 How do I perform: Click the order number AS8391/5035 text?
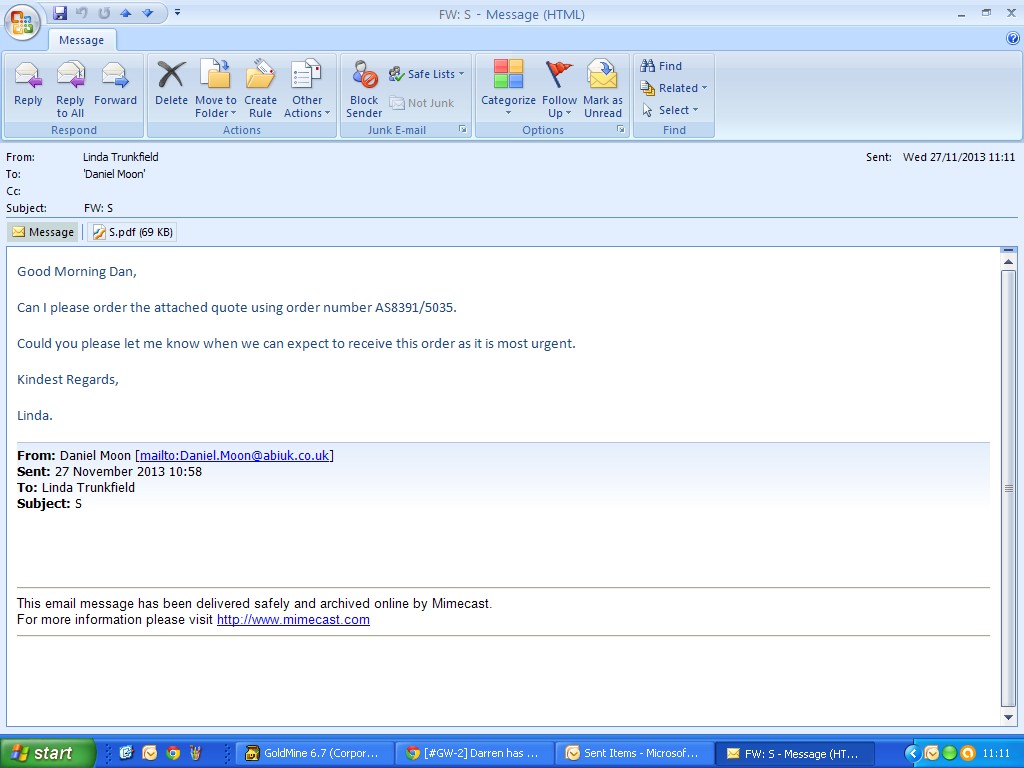[414, 307]
